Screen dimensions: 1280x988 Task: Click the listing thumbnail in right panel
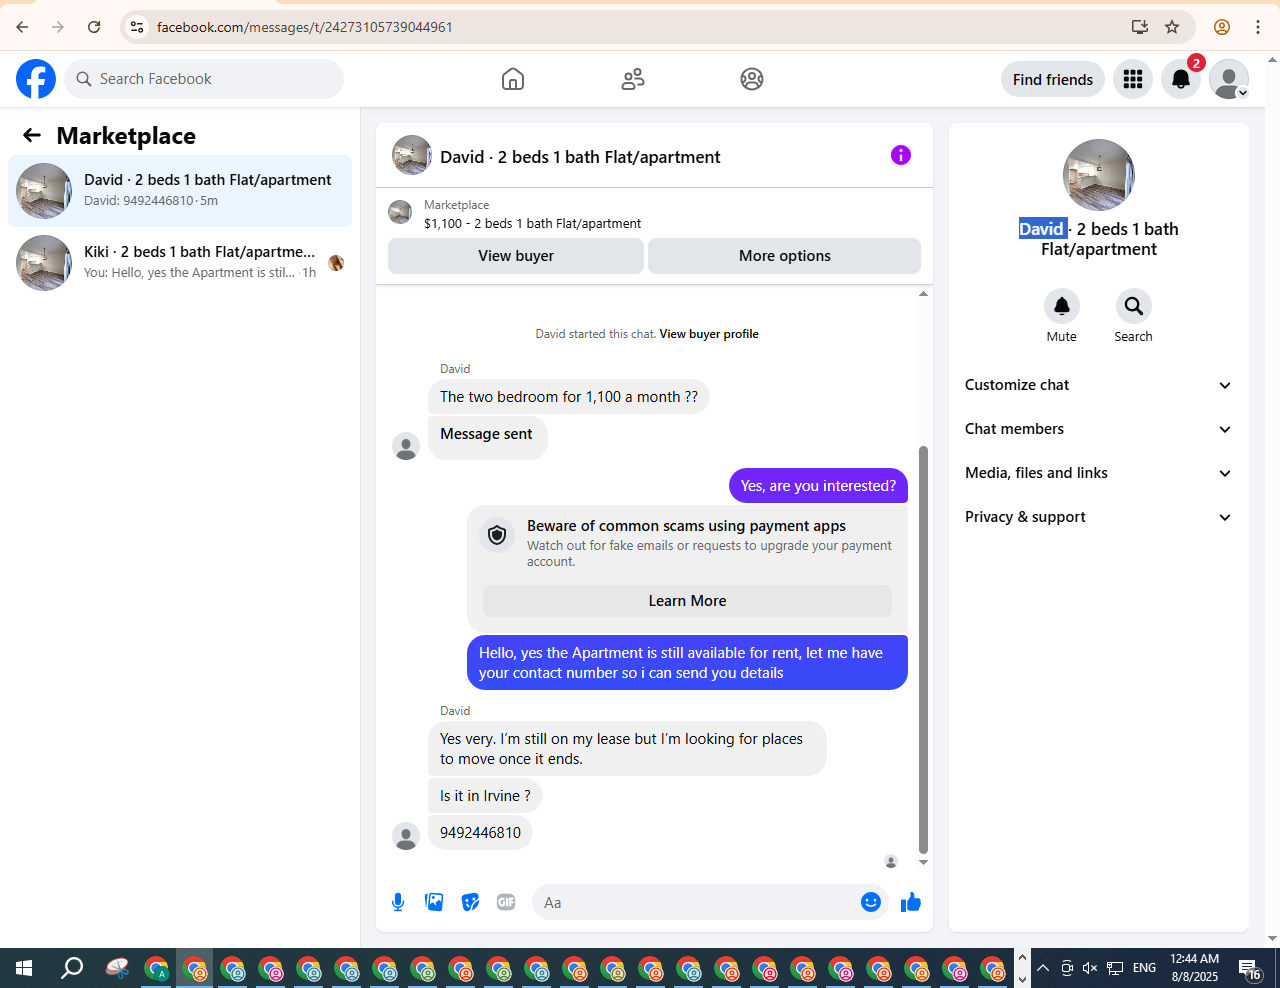click(1099, 175)
